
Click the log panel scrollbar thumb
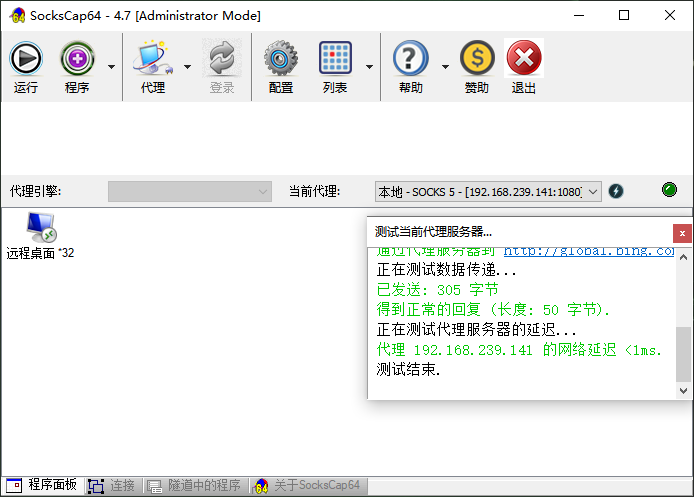pos(683,354)
